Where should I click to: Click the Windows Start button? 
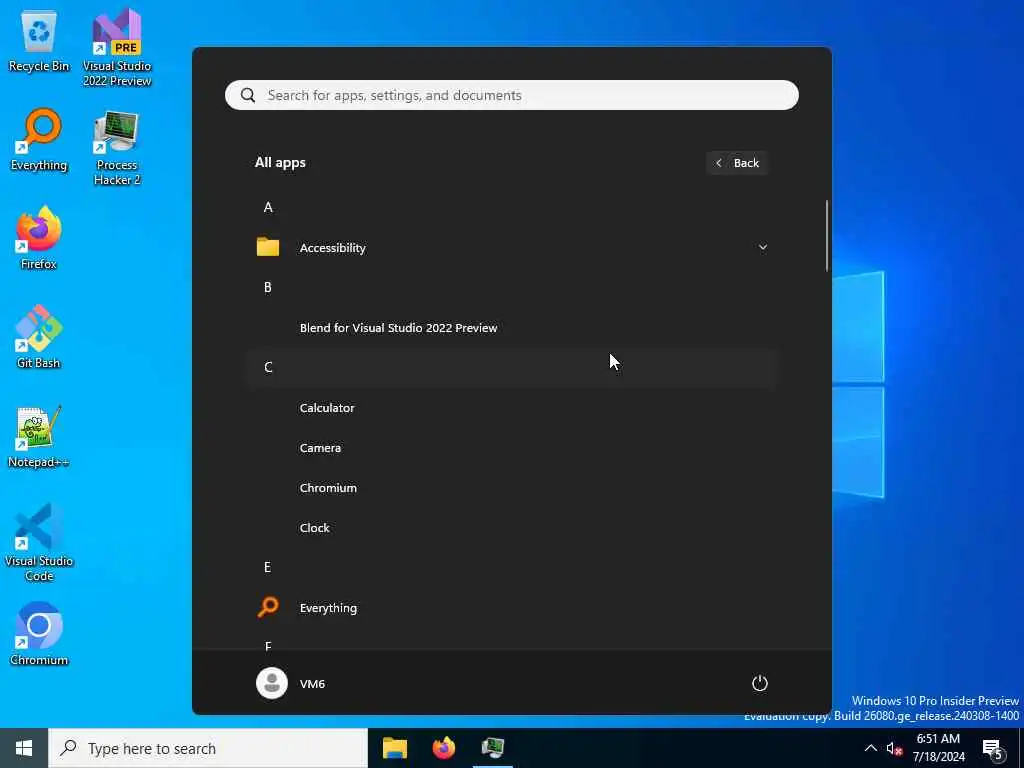[x=24, y=748]
